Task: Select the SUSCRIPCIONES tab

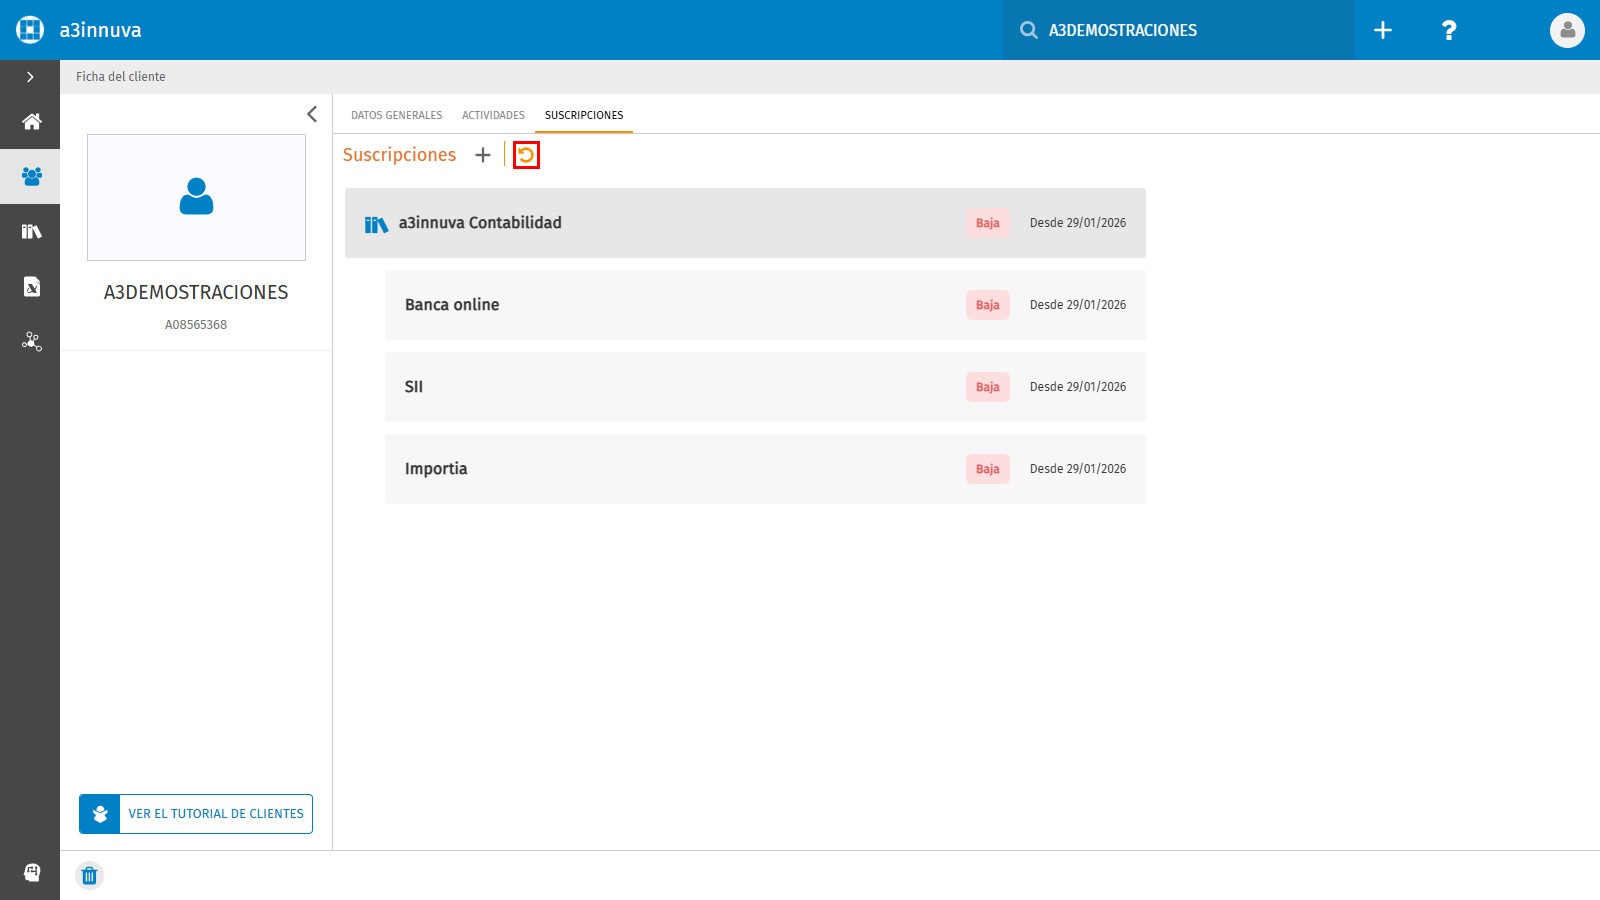Action: point(584,115)
